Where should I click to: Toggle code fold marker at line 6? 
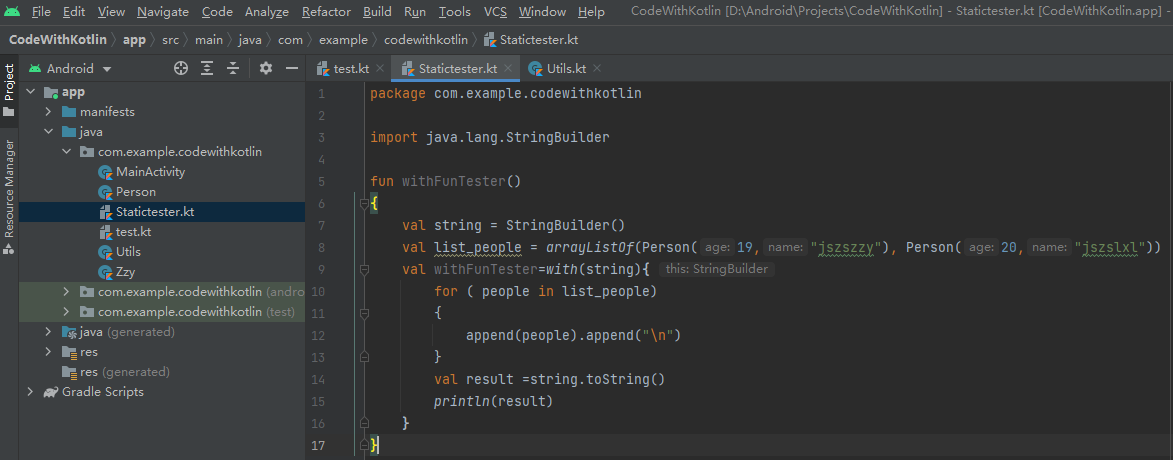(x=364, y=203)
